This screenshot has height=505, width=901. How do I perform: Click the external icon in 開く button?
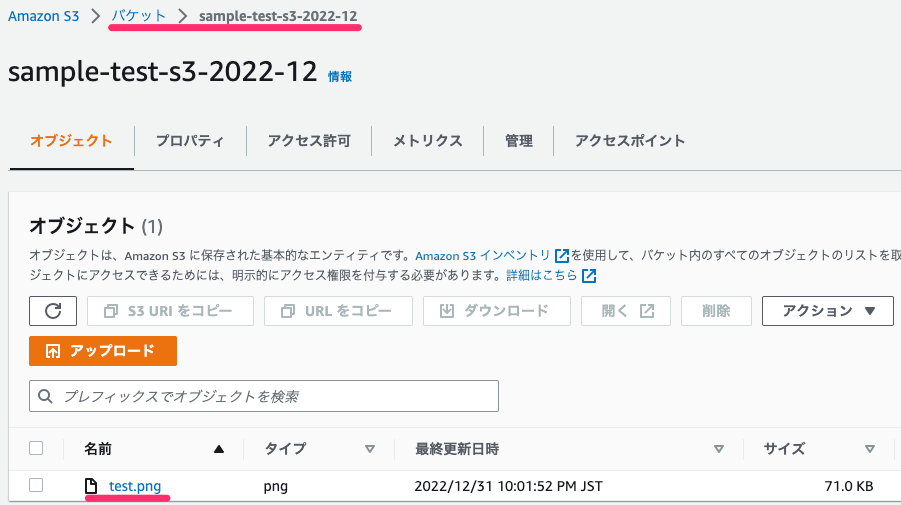pyautogui.click(x=647, y=311)
